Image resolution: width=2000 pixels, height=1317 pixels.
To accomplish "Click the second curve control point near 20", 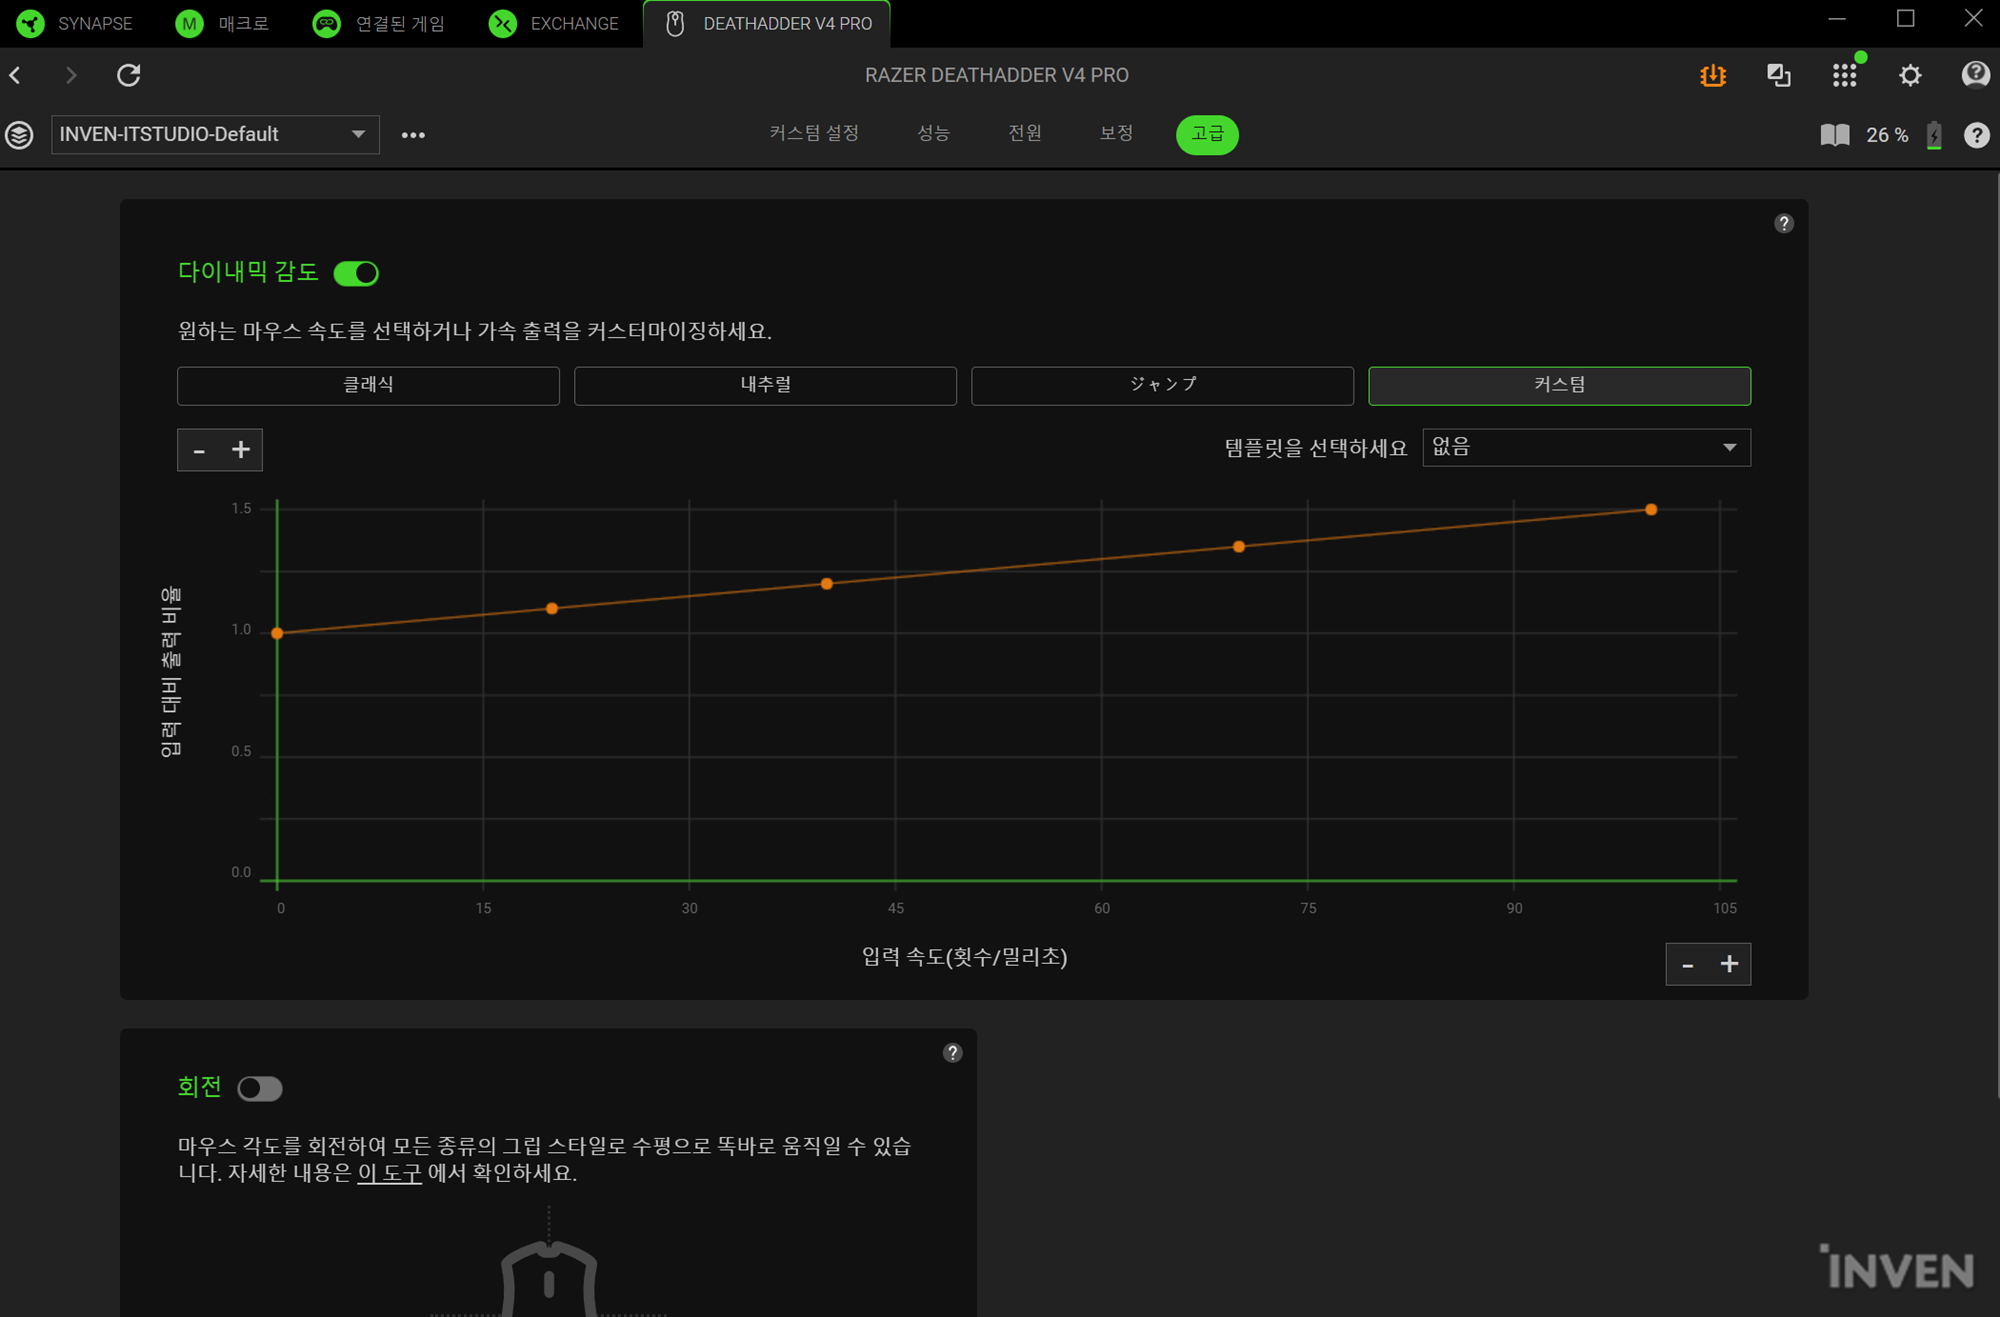I will click(552, 608).
